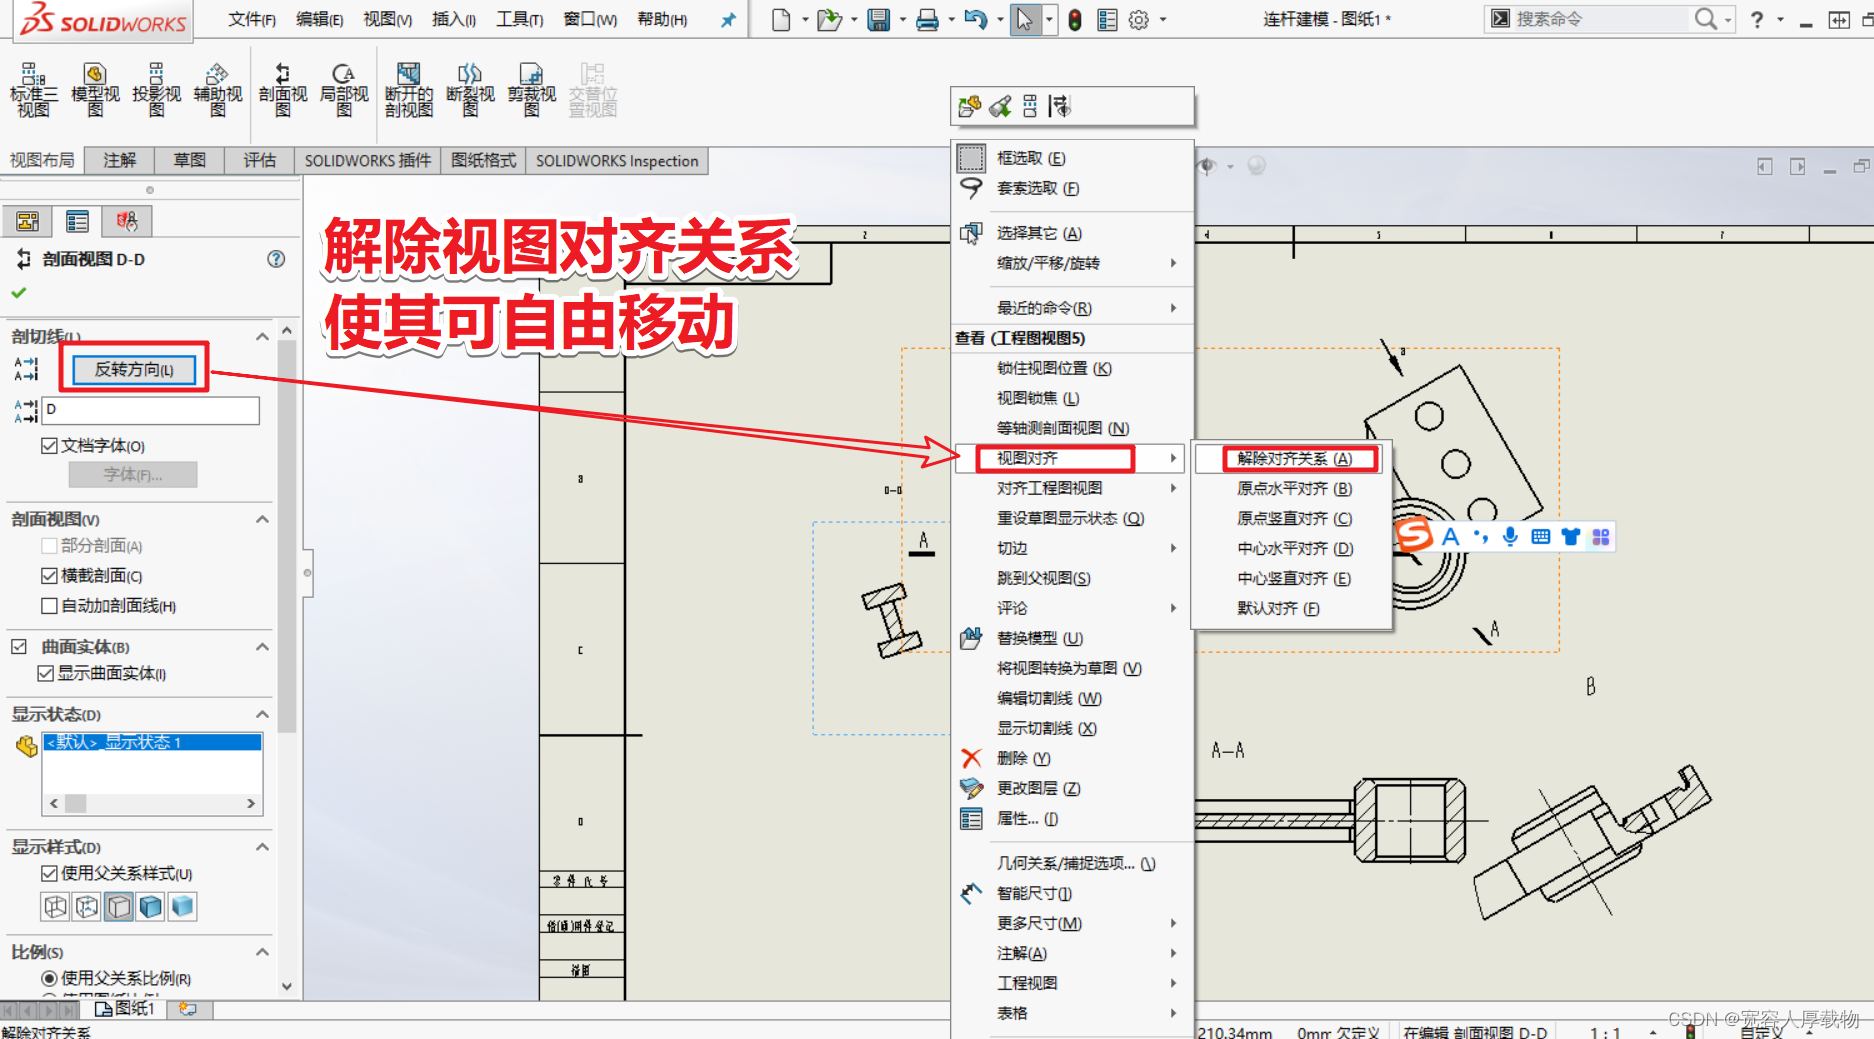Screen dimensions: 1874x1039
Task: Collapse the 曲面实体 section
Action: tap(262, 647)
